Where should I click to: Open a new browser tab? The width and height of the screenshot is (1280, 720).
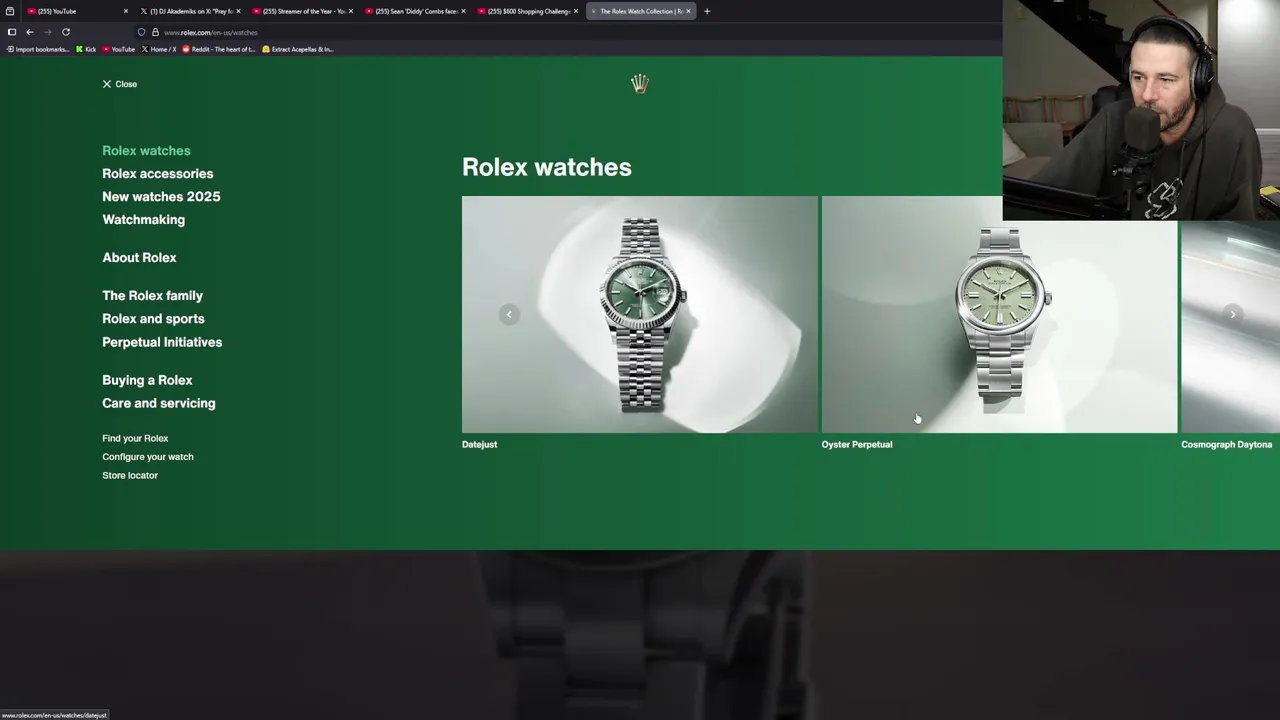[707, 11]
